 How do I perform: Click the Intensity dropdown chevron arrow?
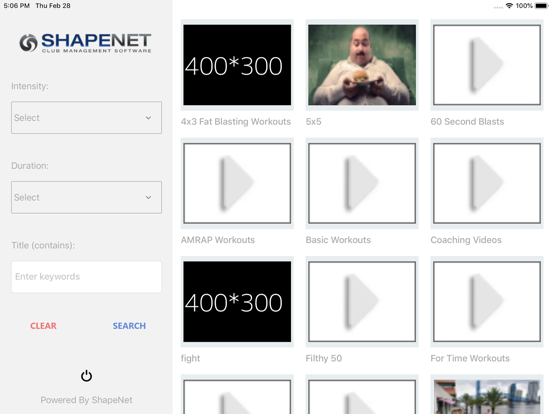(149, 118)
